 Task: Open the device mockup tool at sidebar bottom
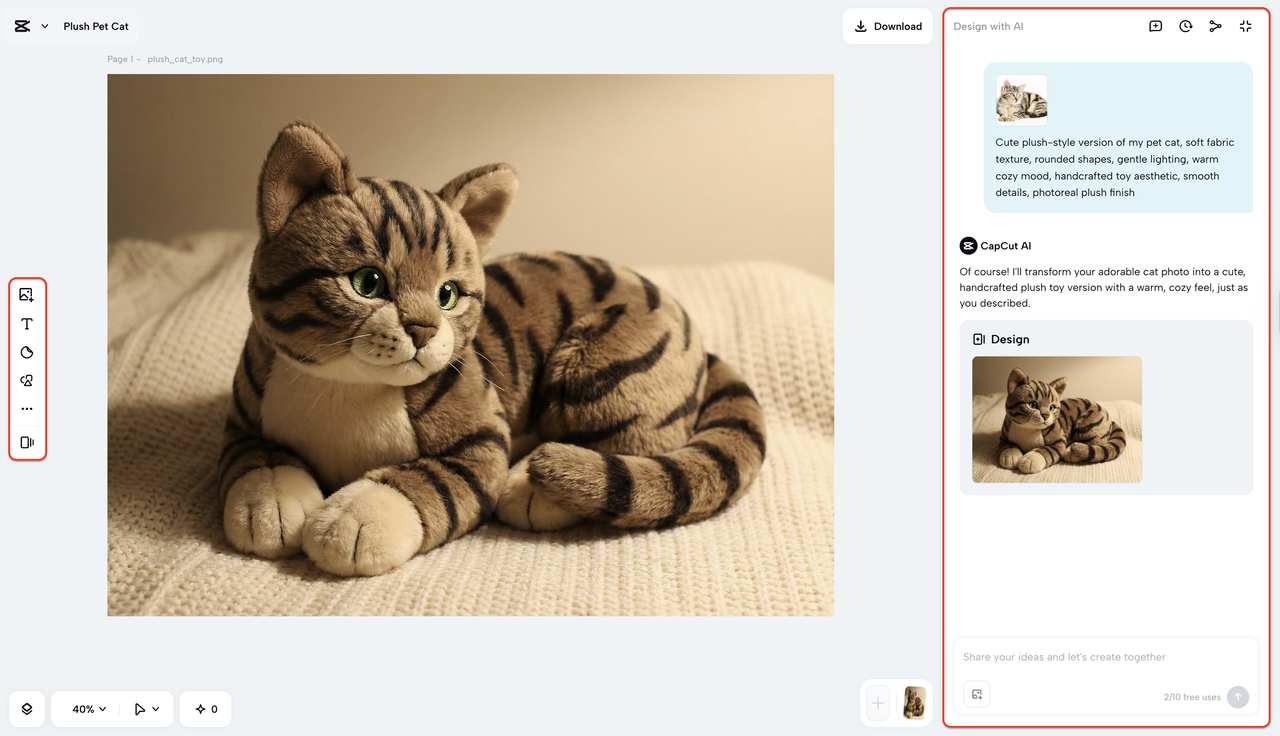[x=27, y=441]
